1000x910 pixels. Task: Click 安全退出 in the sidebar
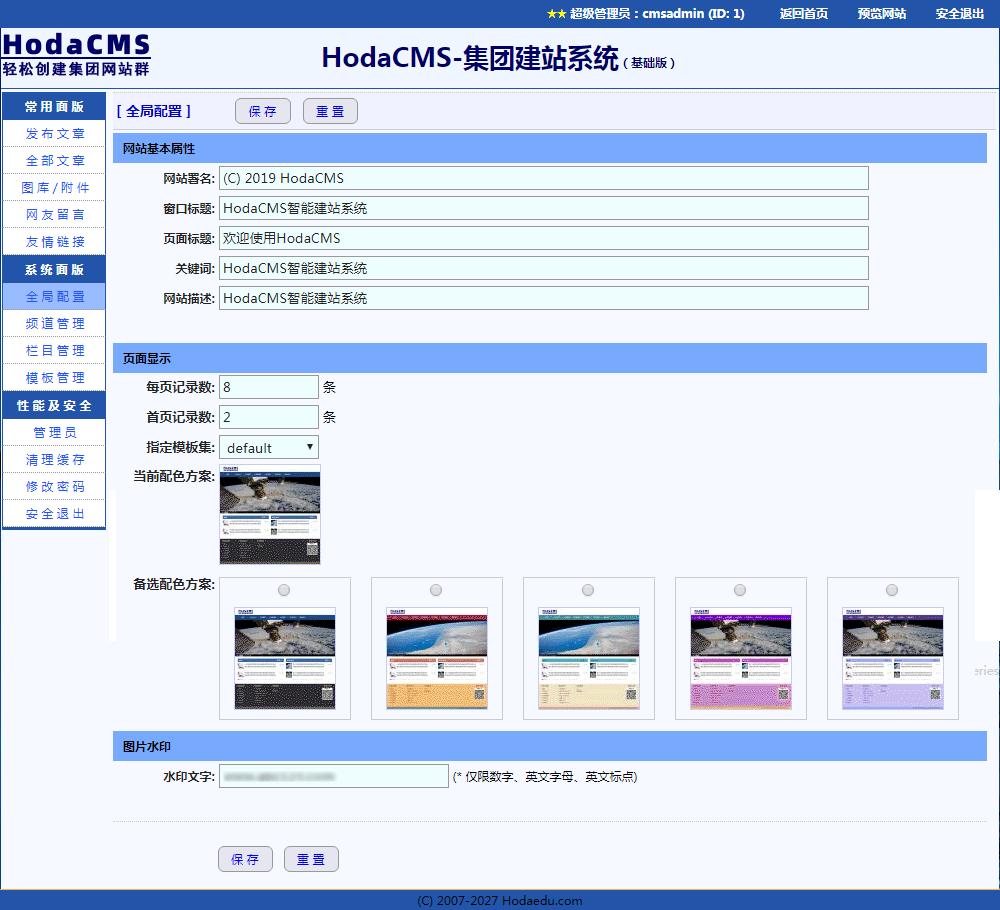pos(54,513)
